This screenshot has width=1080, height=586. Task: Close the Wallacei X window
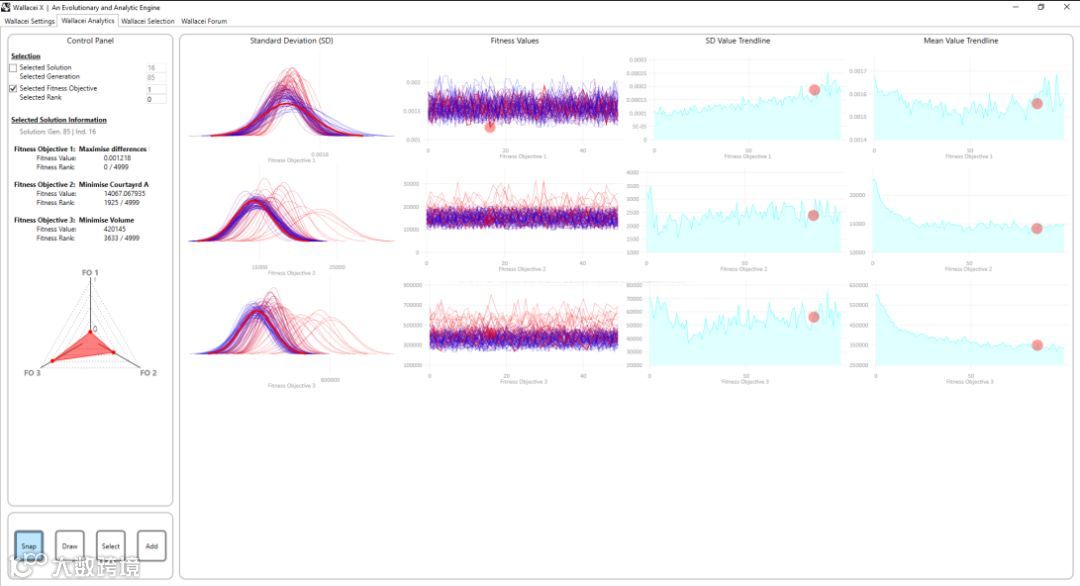pyautogui.click(x=1066, y=7)
